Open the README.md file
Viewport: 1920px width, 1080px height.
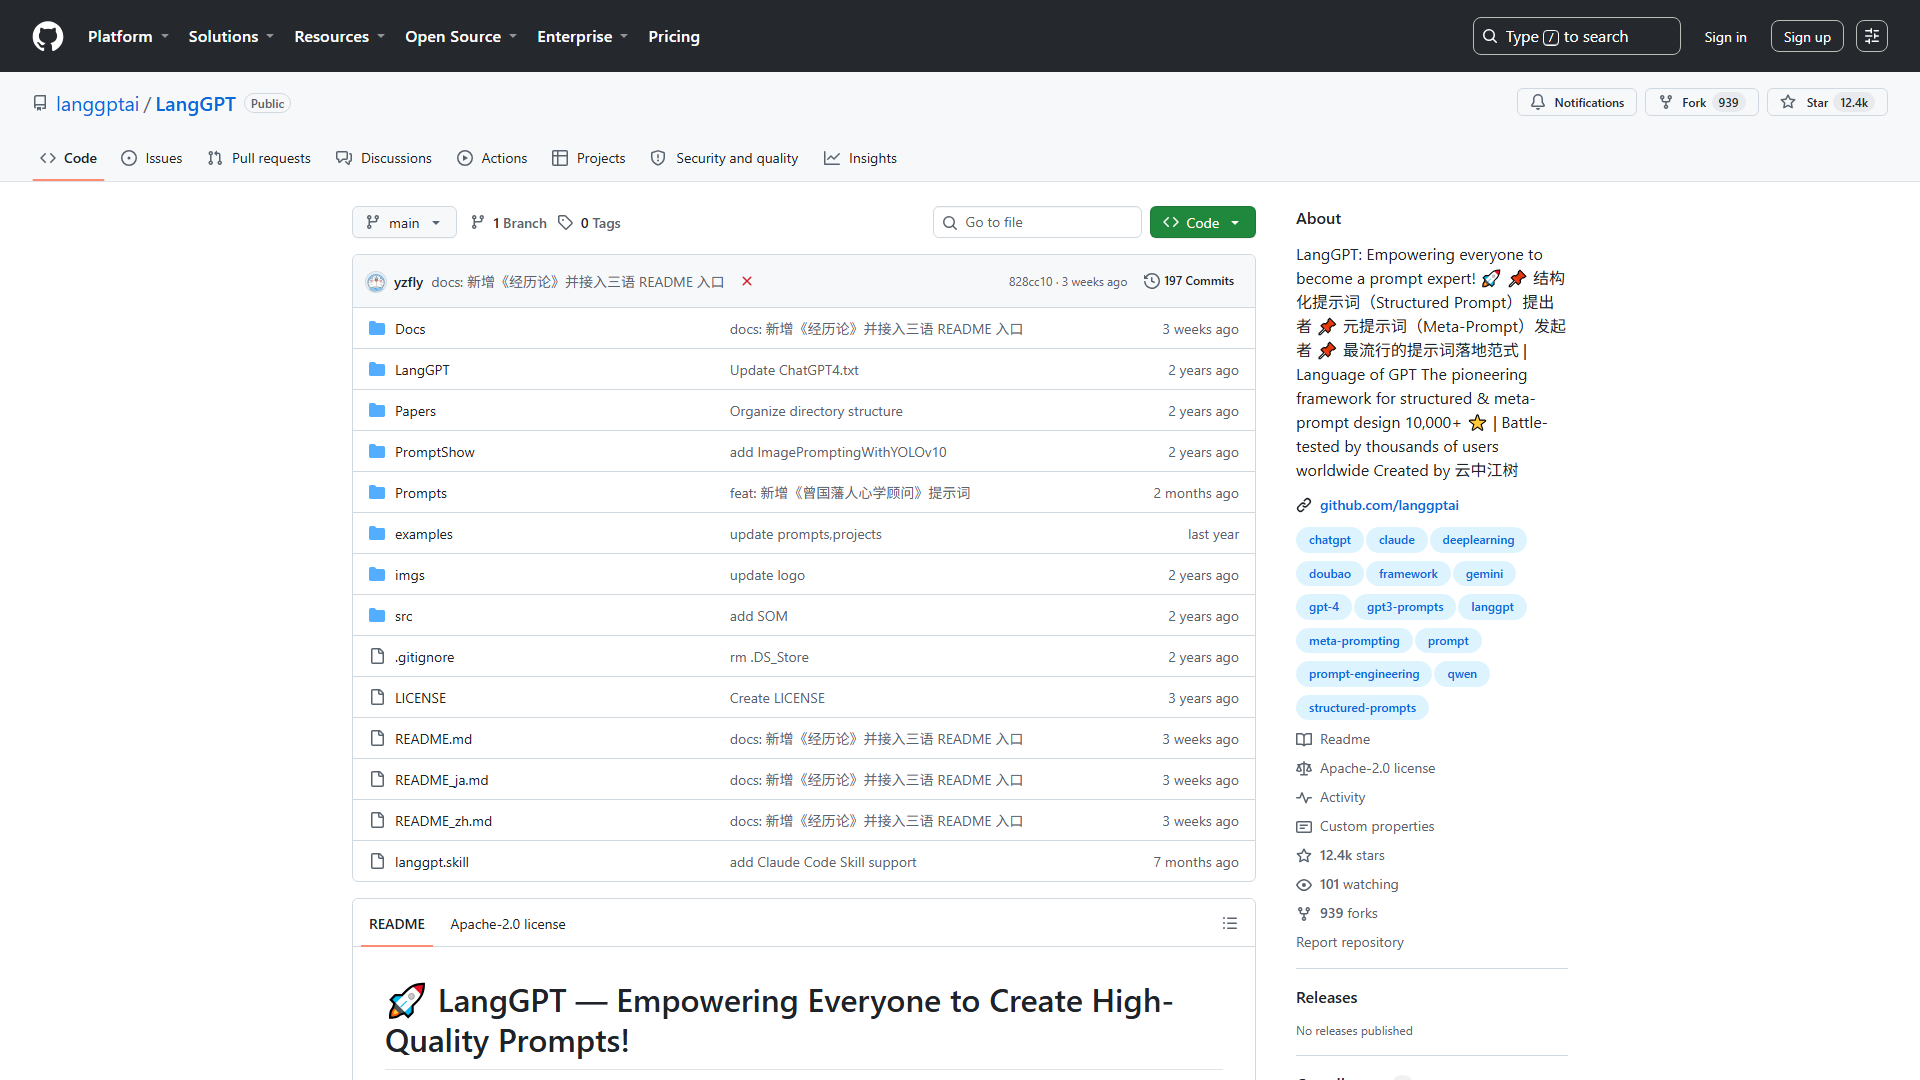(x=433, y=739)
